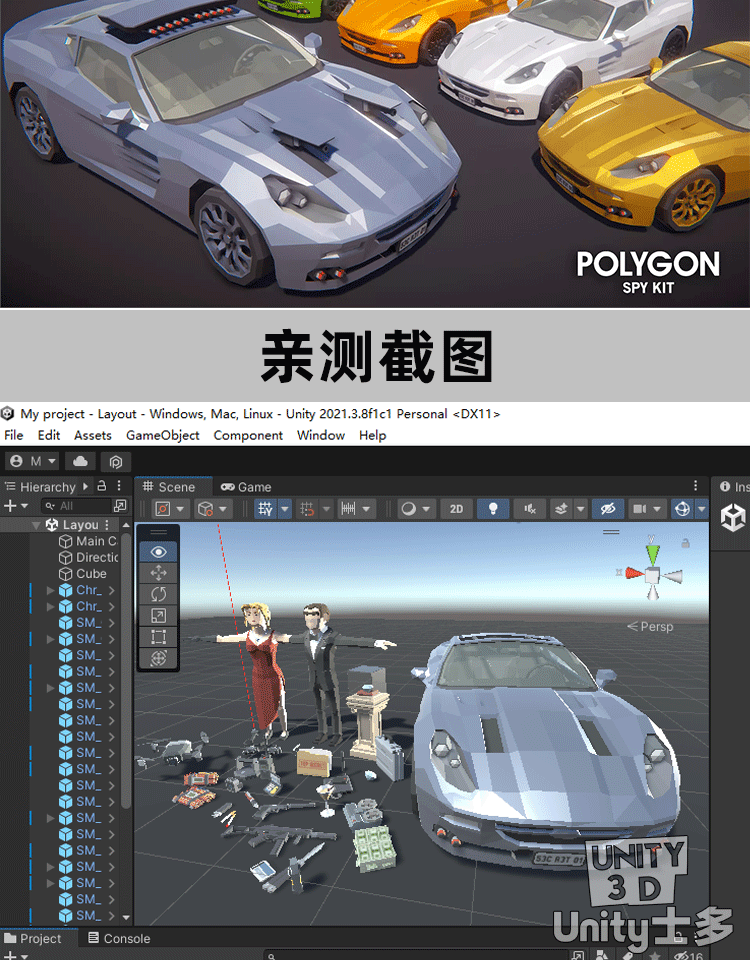Viewport: 750px width, 960px height.
Task: Open the scene camera dropdown arrow
Action: (657, 509)
